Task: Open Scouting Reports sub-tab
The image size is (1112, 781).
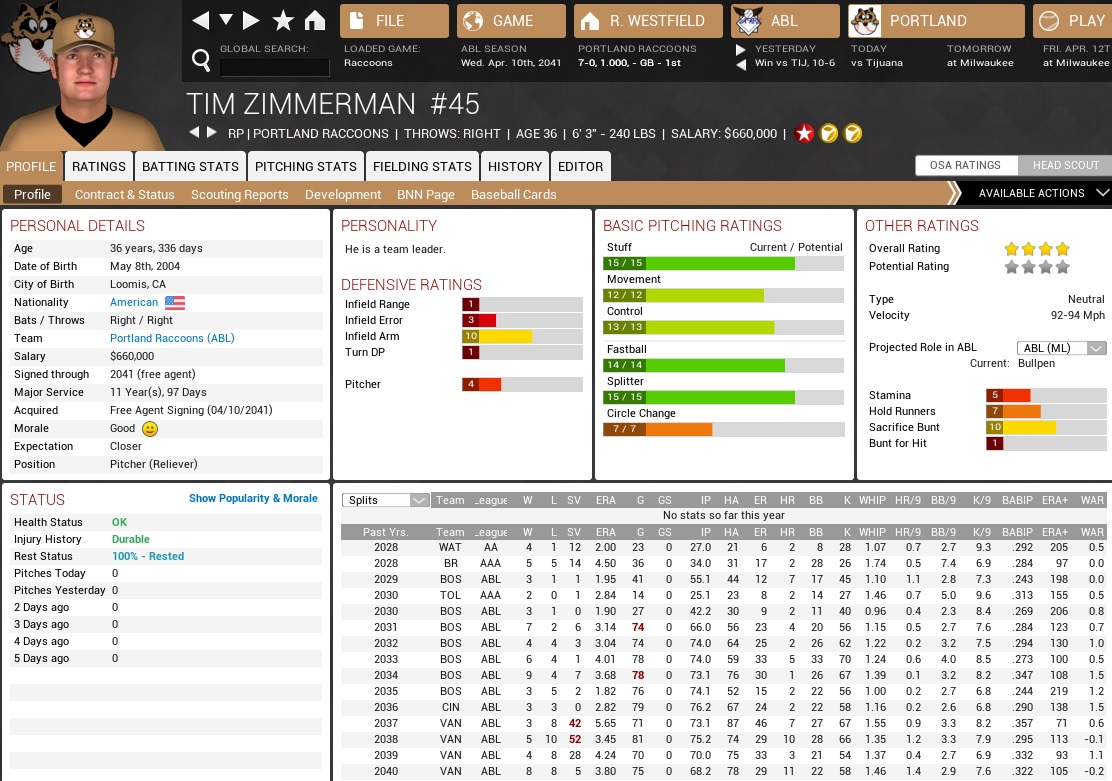Action: [x=240, y=194]
